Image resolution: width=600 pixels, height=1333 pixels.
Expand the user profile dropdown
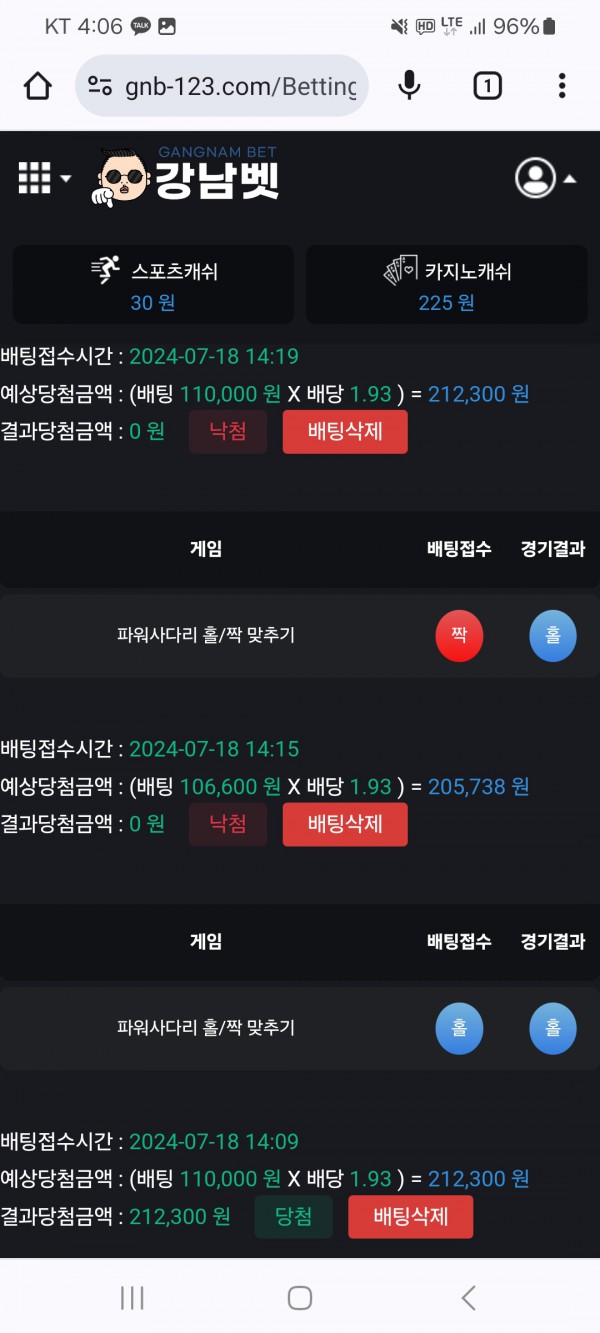[546, 179]
